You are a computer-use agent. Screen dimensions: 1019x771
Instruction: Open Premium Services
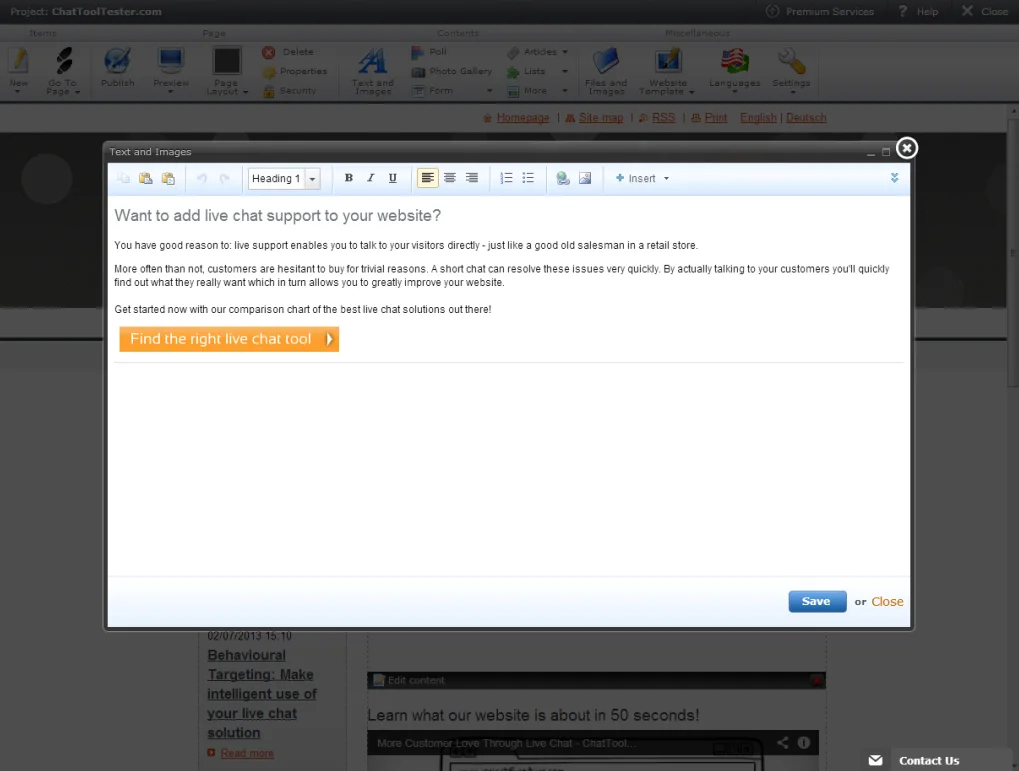point(819,12)
